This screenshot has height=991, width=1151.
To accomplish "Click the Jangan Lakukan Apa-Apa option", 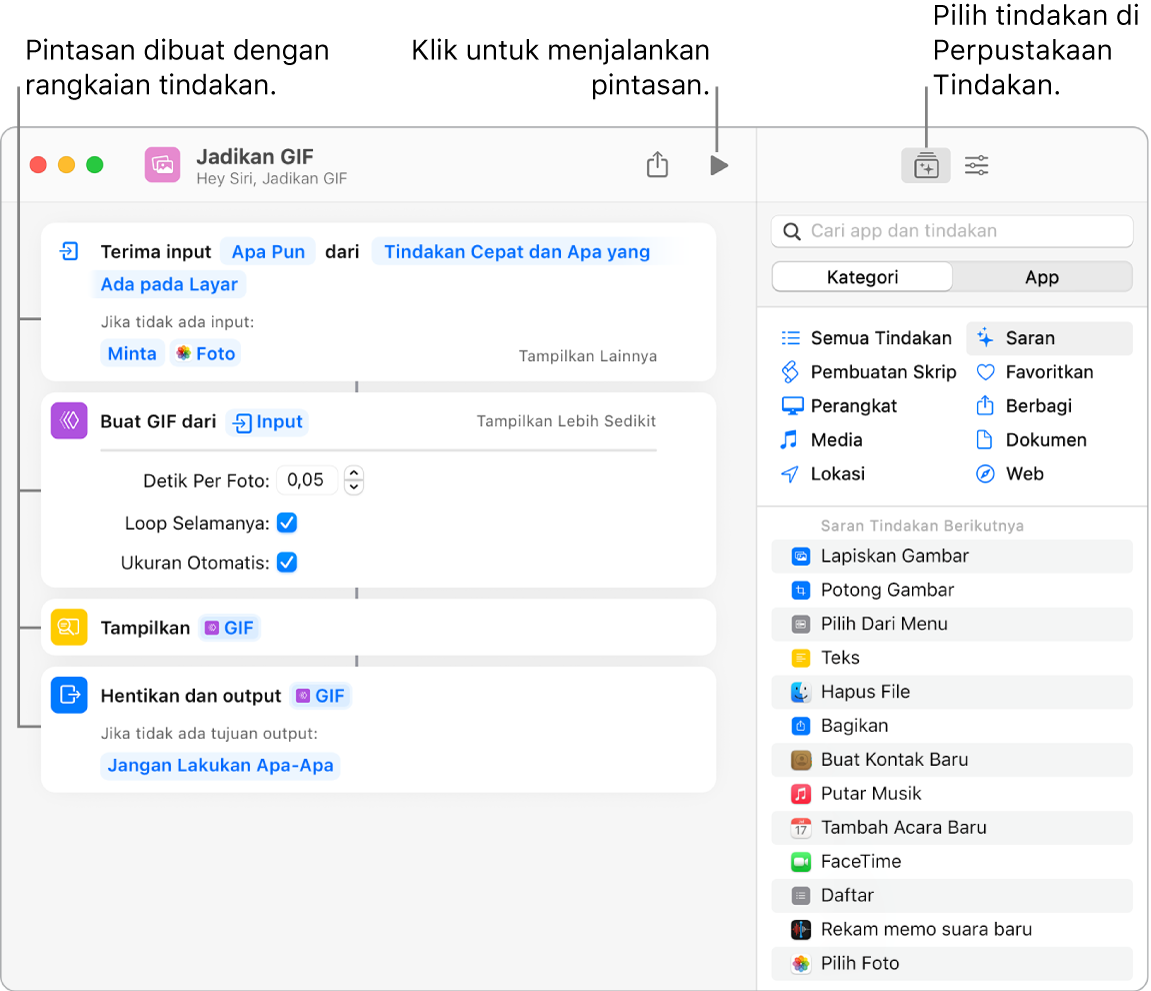I will (x=219, y=763).
